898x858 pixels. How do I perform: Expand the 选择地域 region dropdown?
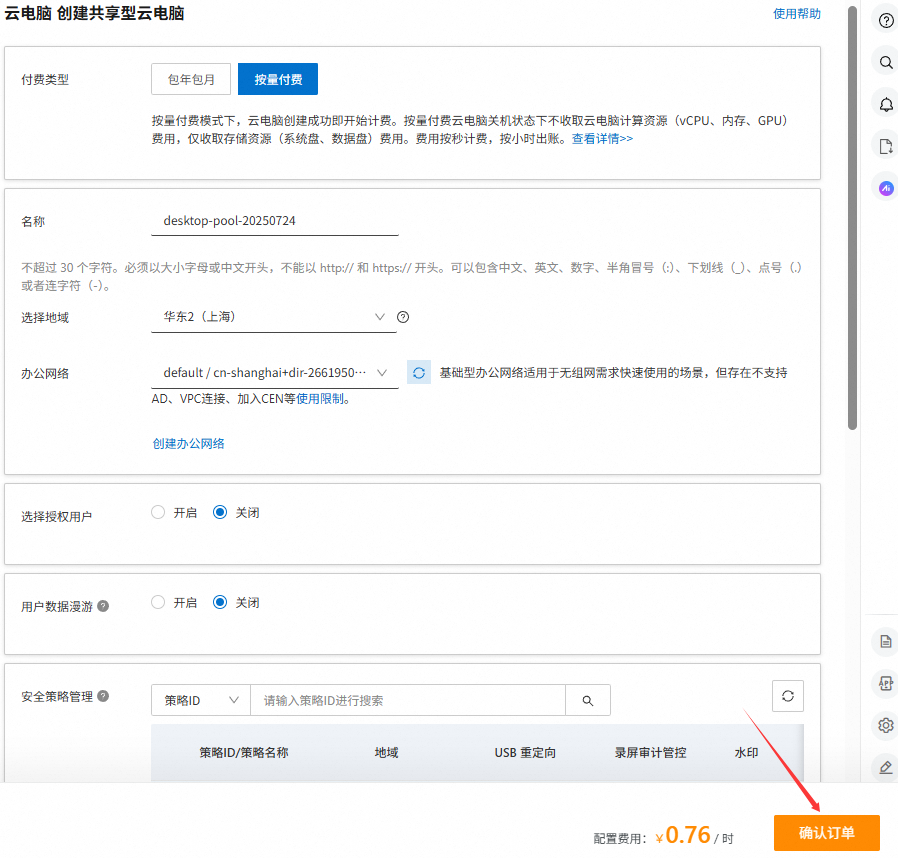click(274, 317)
